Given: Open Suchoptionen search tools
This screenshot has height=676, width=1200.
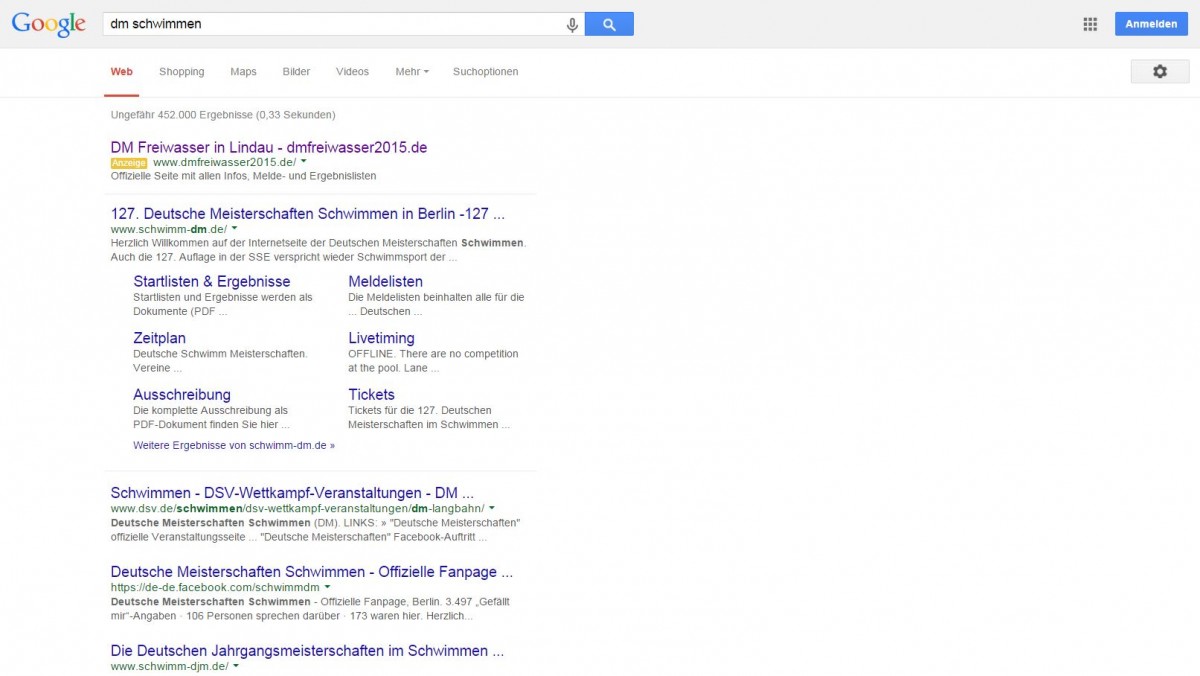Looking at the screenshot, I should pos(485,72).
